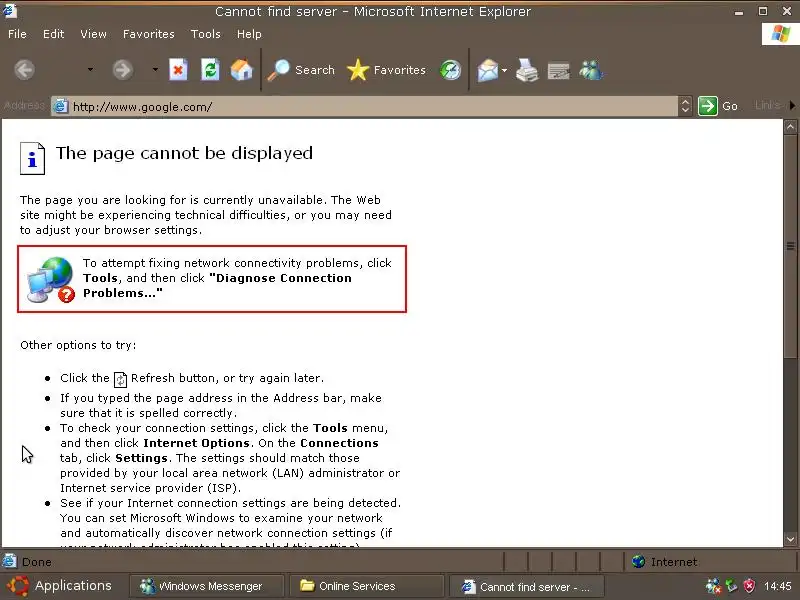The image size is (800, 600).
Task: Switch to Windows Messenger taskbar button
Action: [x=206, y=586]
